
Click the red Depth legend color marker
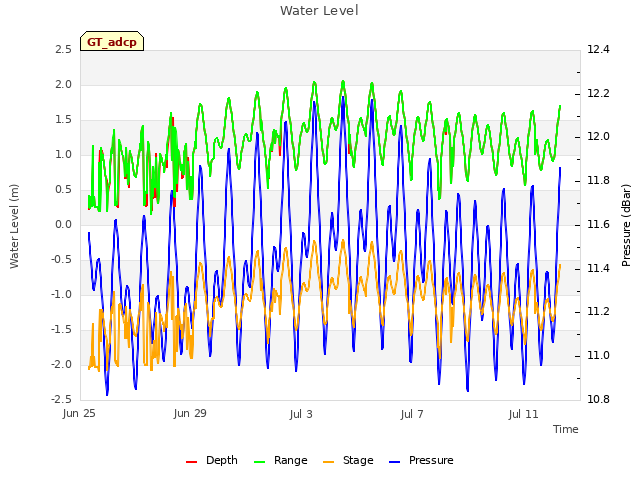pos(191,462)
